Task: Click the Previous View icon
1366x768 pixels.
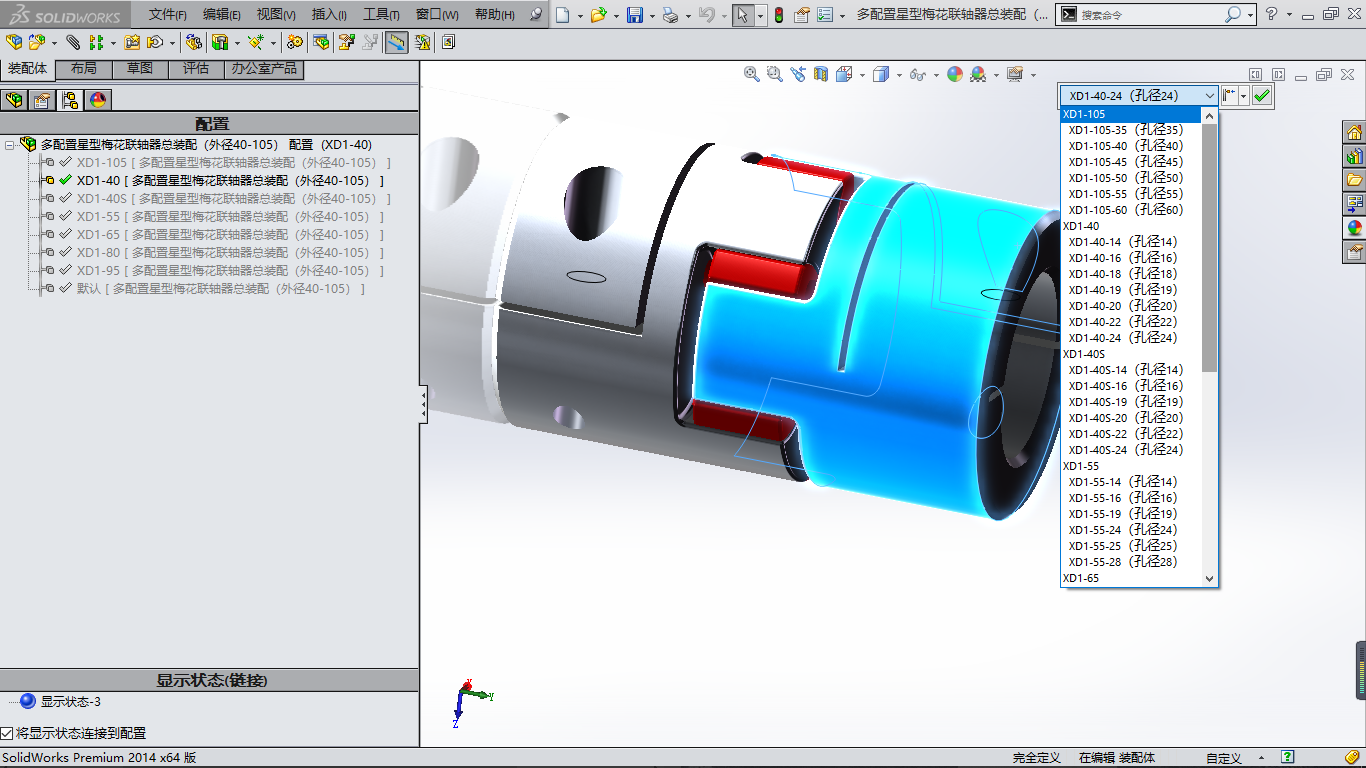Action: coord(798,74)
